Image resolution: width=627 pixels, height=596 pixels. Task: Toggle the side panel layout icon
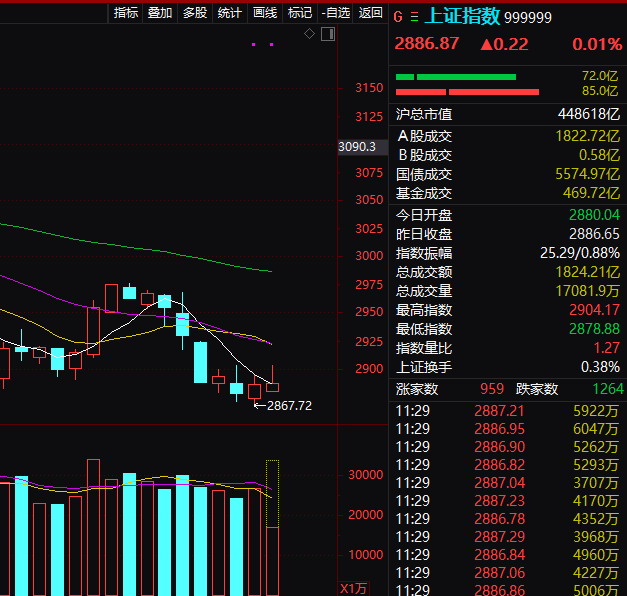328,34
